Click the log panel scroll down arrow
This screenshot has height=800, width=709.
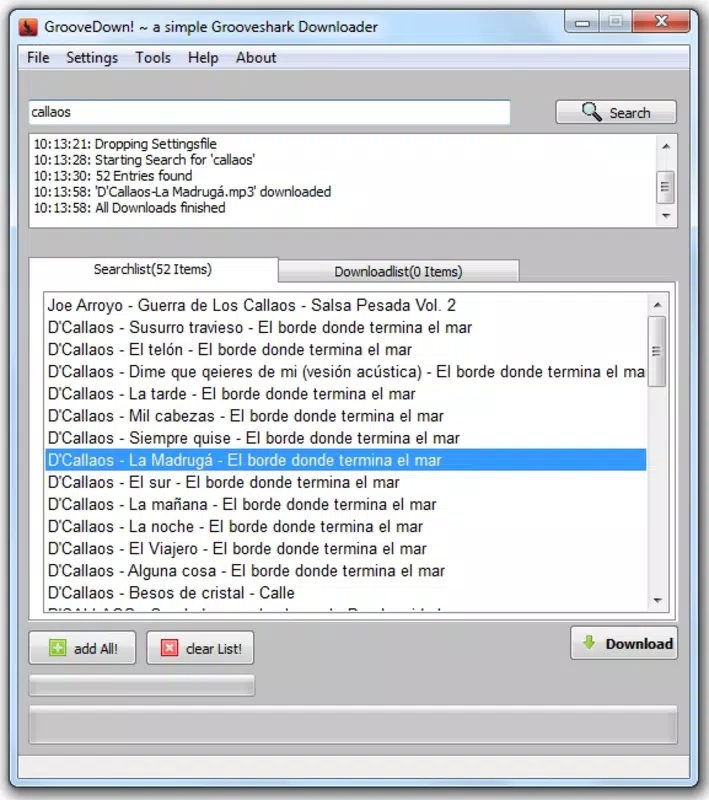666,216
